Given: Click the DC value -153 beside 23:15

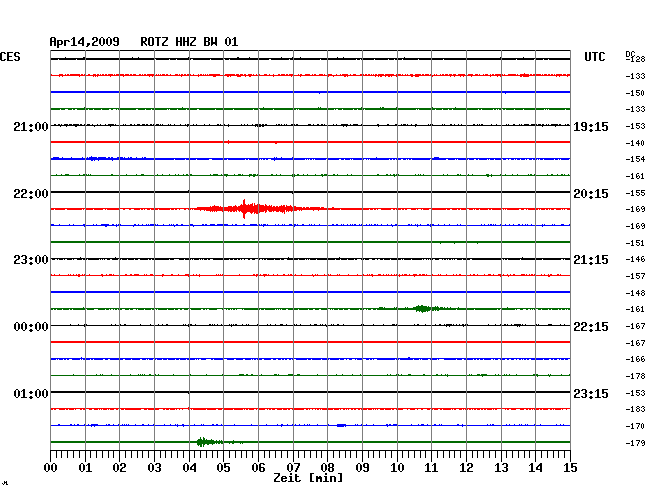Looking at the screenshot, I should tap(635, 393).
